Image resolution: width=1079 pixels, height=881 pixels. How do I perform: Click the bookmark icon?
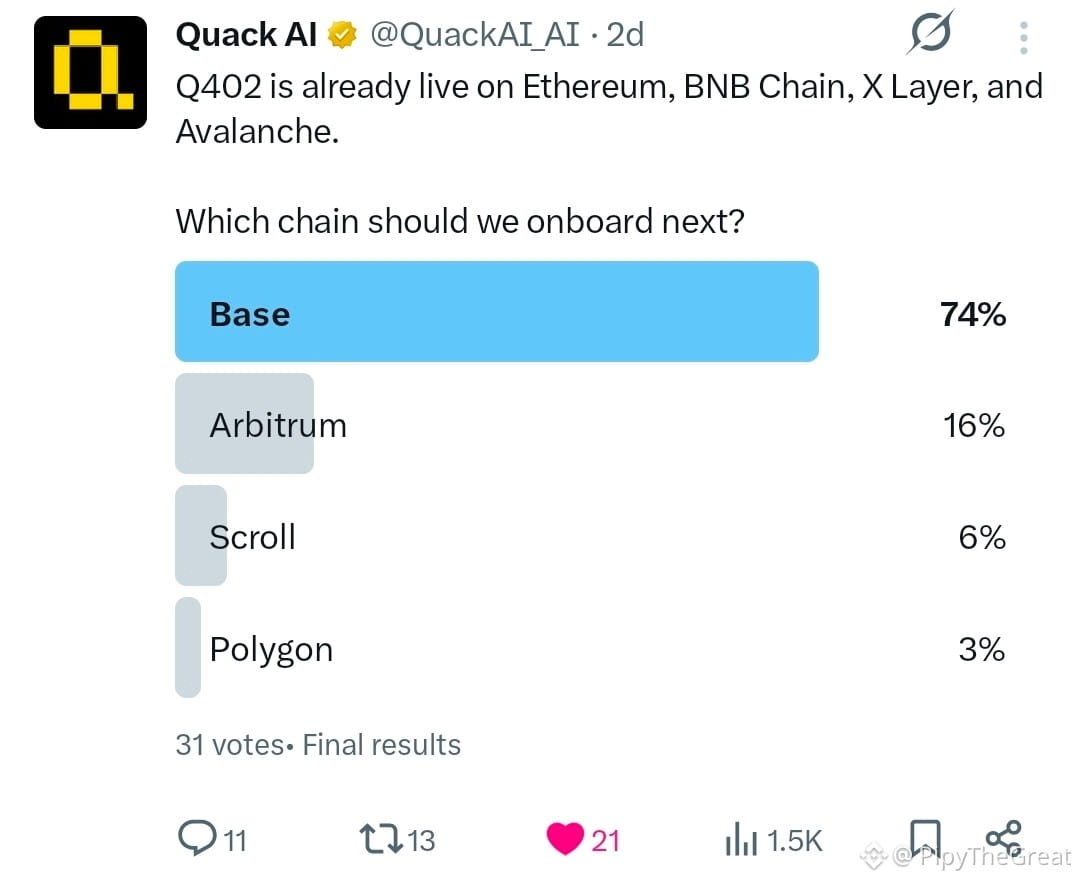click(925, 838)
